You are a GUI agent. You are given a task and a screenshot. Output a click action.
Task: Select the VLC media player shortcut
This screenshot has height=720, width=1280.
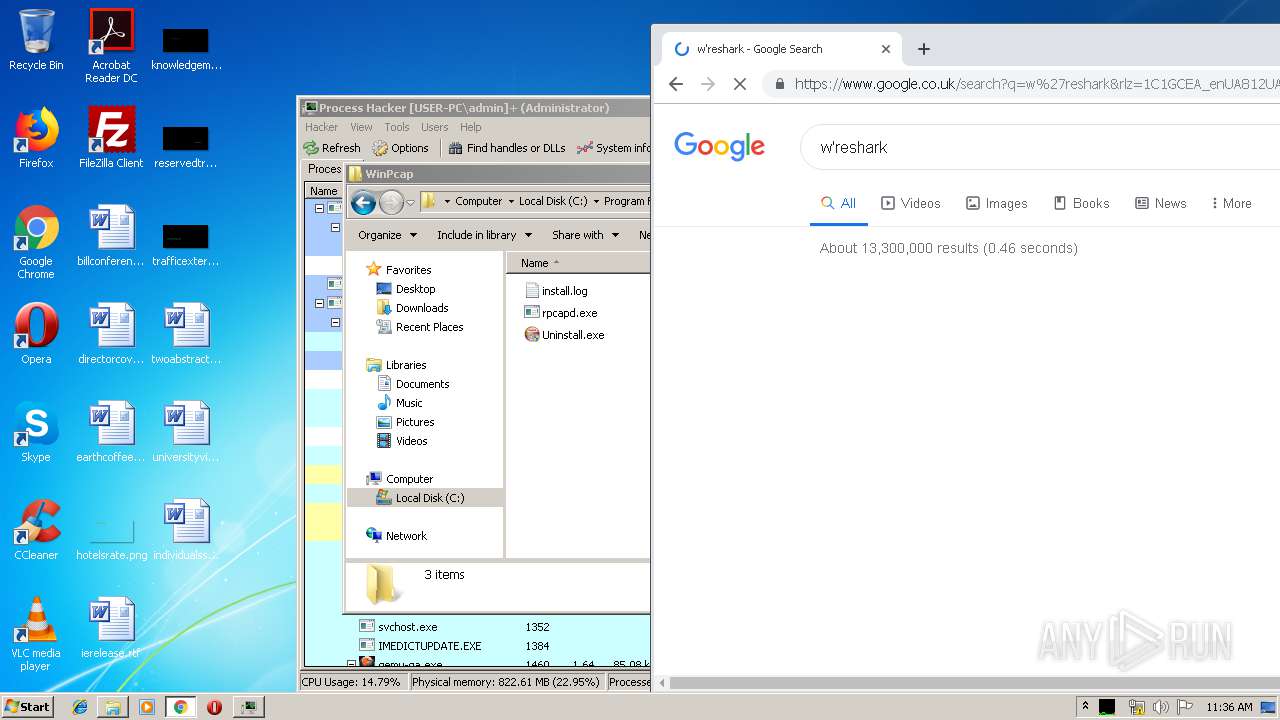pos(36,634)
